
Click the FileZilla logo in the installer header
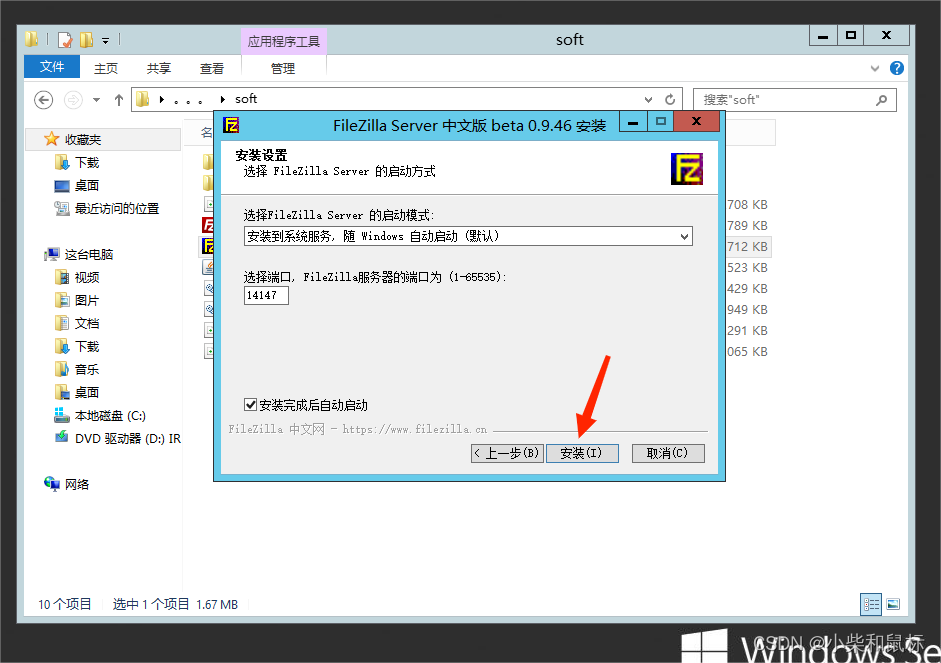click(x=687, y=169)
